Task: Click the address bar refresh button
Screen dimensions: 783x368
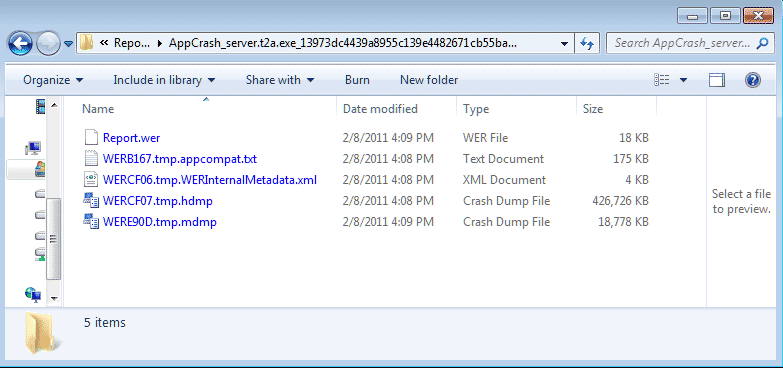Action: click(586, 43)
